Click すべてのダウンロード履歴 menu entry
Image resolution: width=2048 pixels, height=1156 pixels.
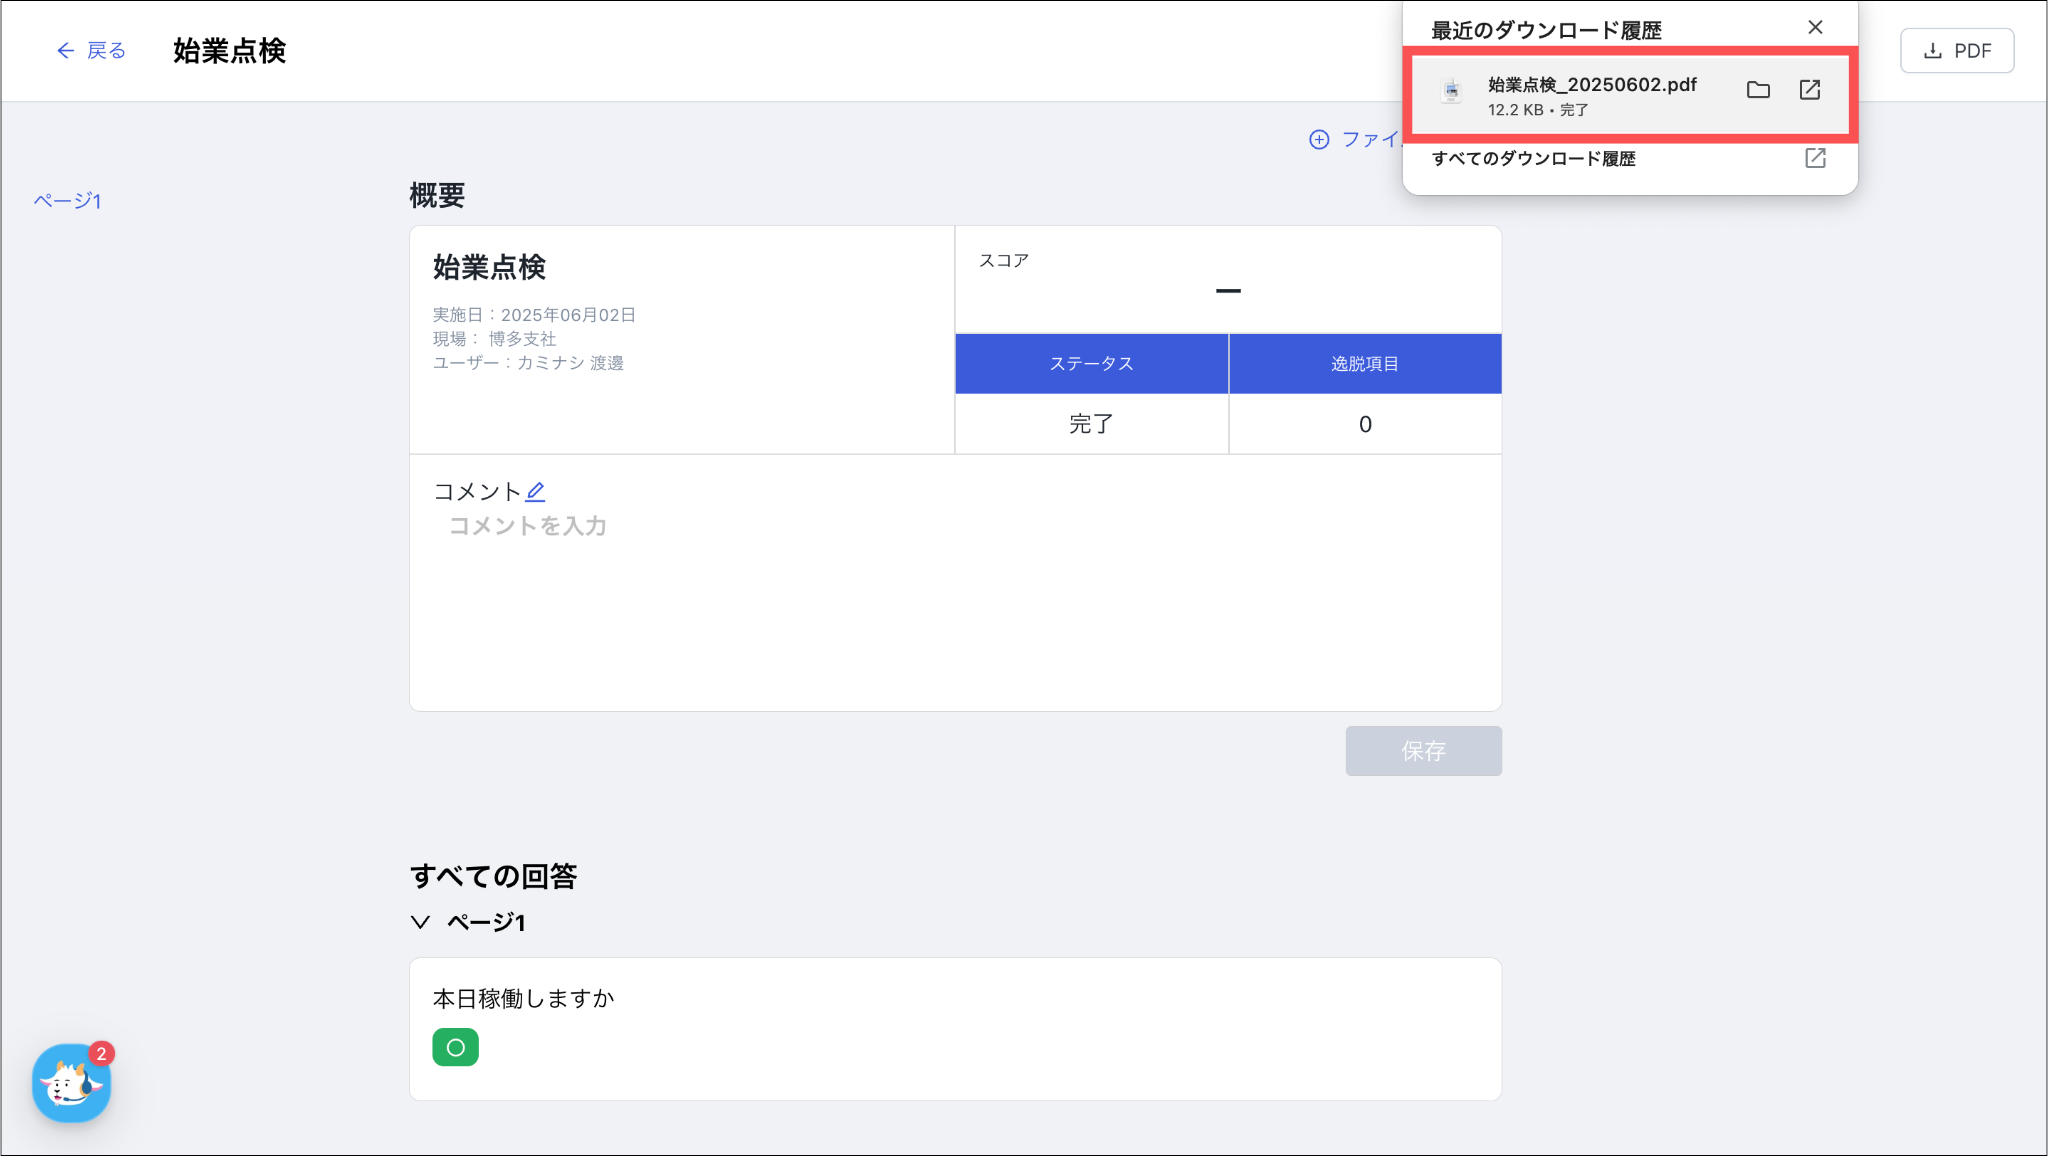[x=1533, y=159]
